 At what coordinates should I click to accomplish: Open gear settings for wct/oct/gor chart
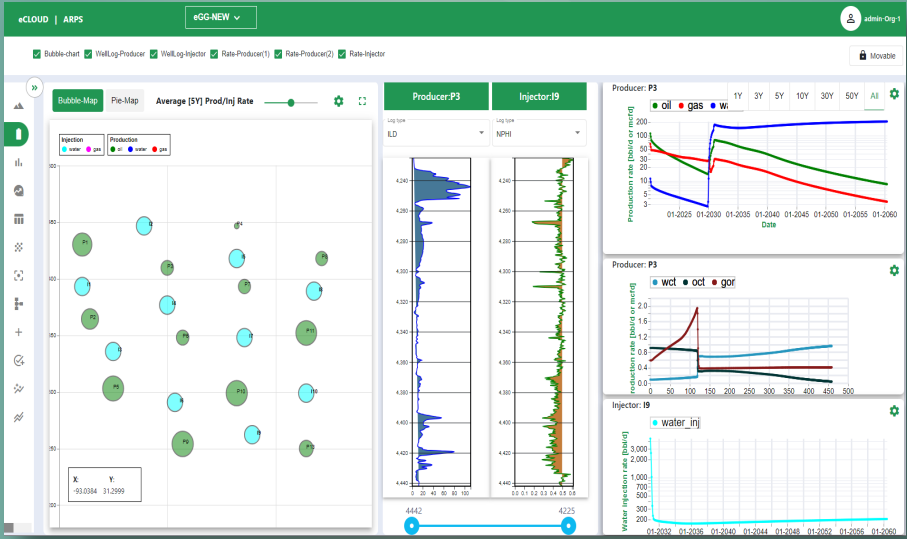[894, 270]
